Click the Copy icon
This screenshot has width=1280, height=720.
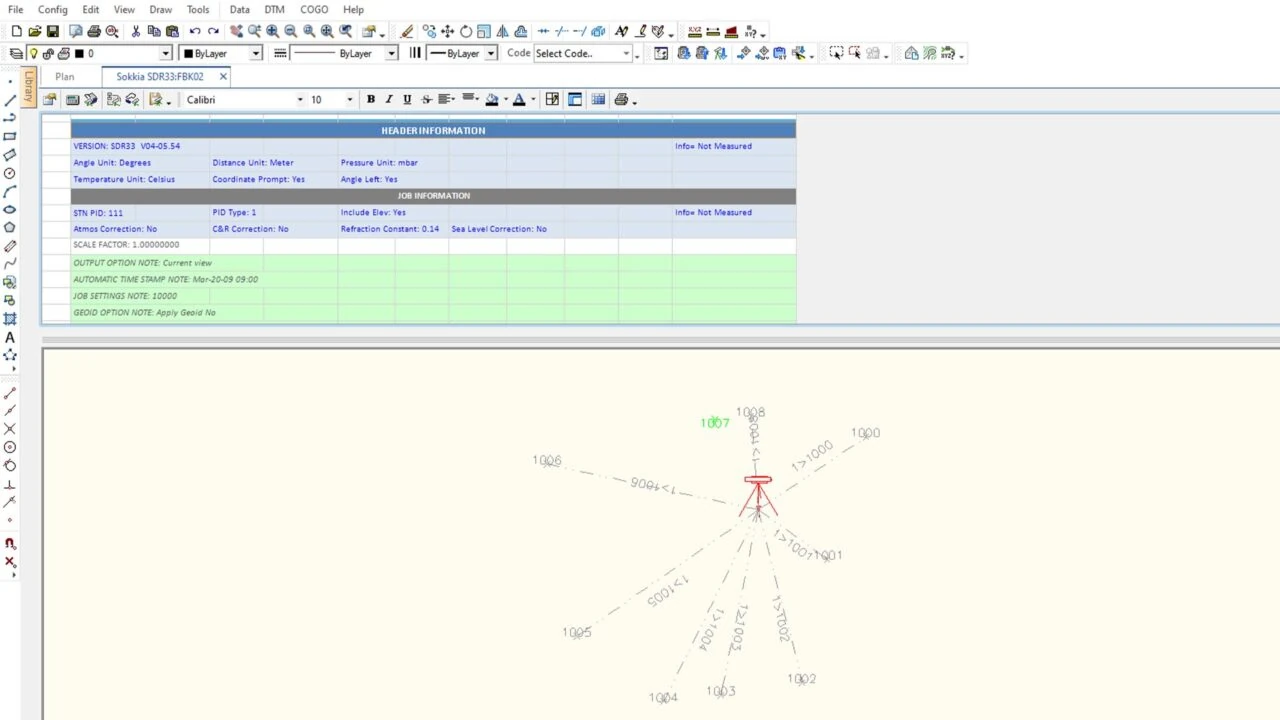tap(154, 32)
